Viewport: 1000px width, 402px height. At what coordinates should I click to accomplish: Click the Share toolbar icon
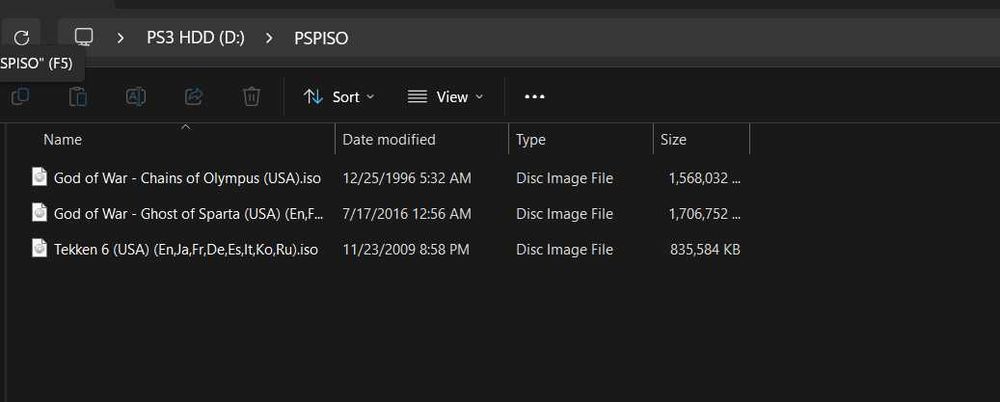tap(194, 96)
